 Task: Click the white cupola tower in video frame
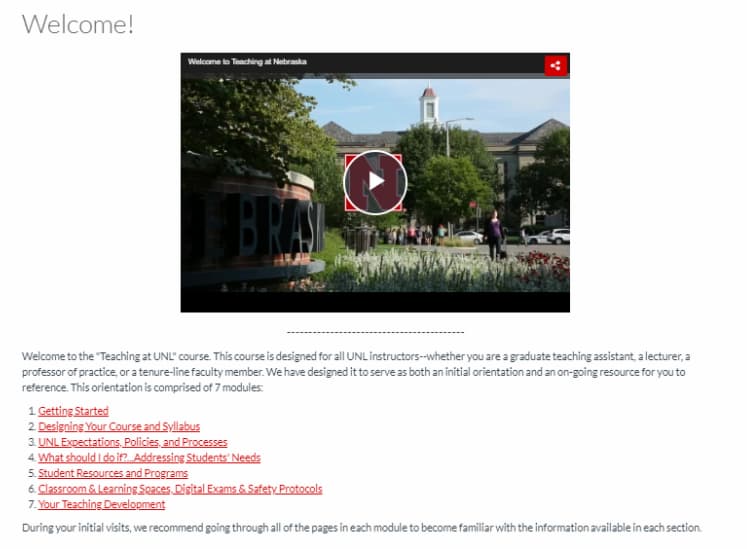[429, 105]
